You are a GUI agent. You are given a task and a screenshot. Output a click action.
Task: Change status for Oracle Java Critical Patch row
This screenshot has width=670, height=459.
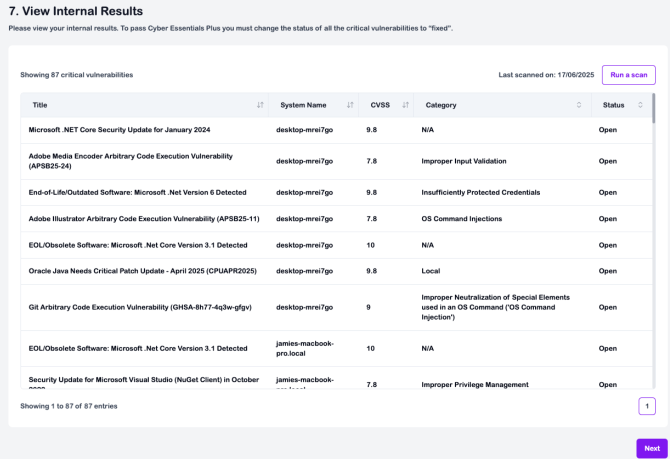[608, 270]
